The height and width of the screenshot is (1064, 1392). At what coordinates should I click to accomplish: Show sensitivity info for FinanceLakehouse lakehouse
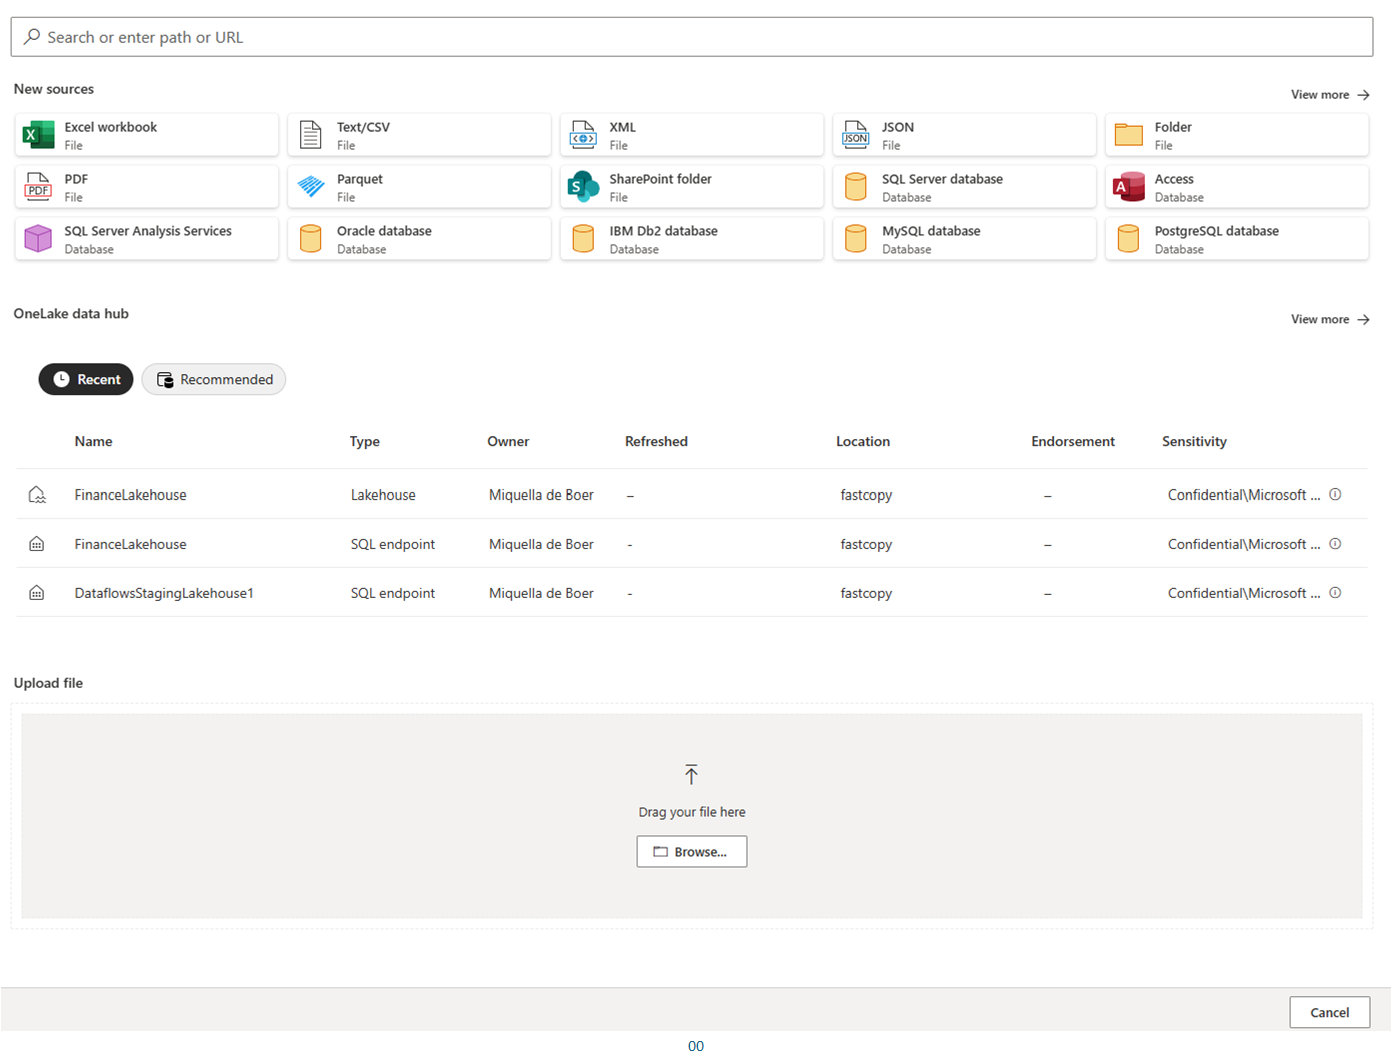(1335, 493)
